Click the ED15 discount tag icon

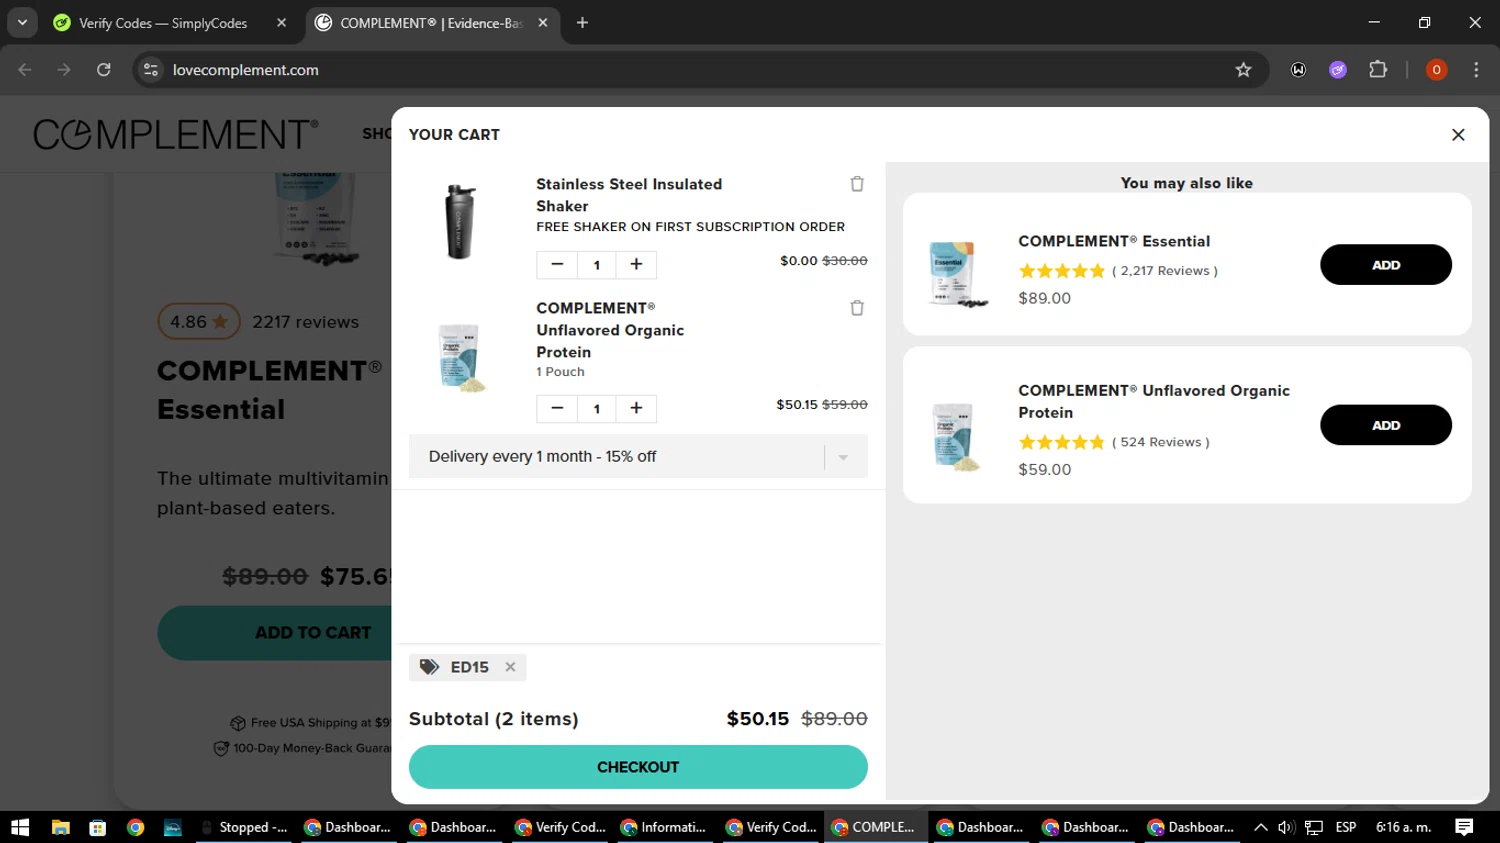tap(429, 667)
